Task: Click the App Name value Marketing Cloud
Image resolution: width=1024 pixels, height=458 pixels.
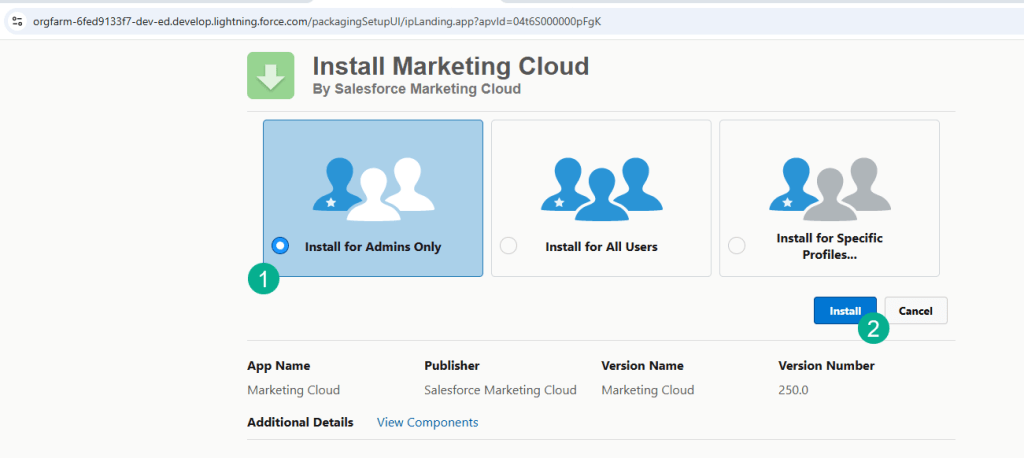Action: (293, 390)
